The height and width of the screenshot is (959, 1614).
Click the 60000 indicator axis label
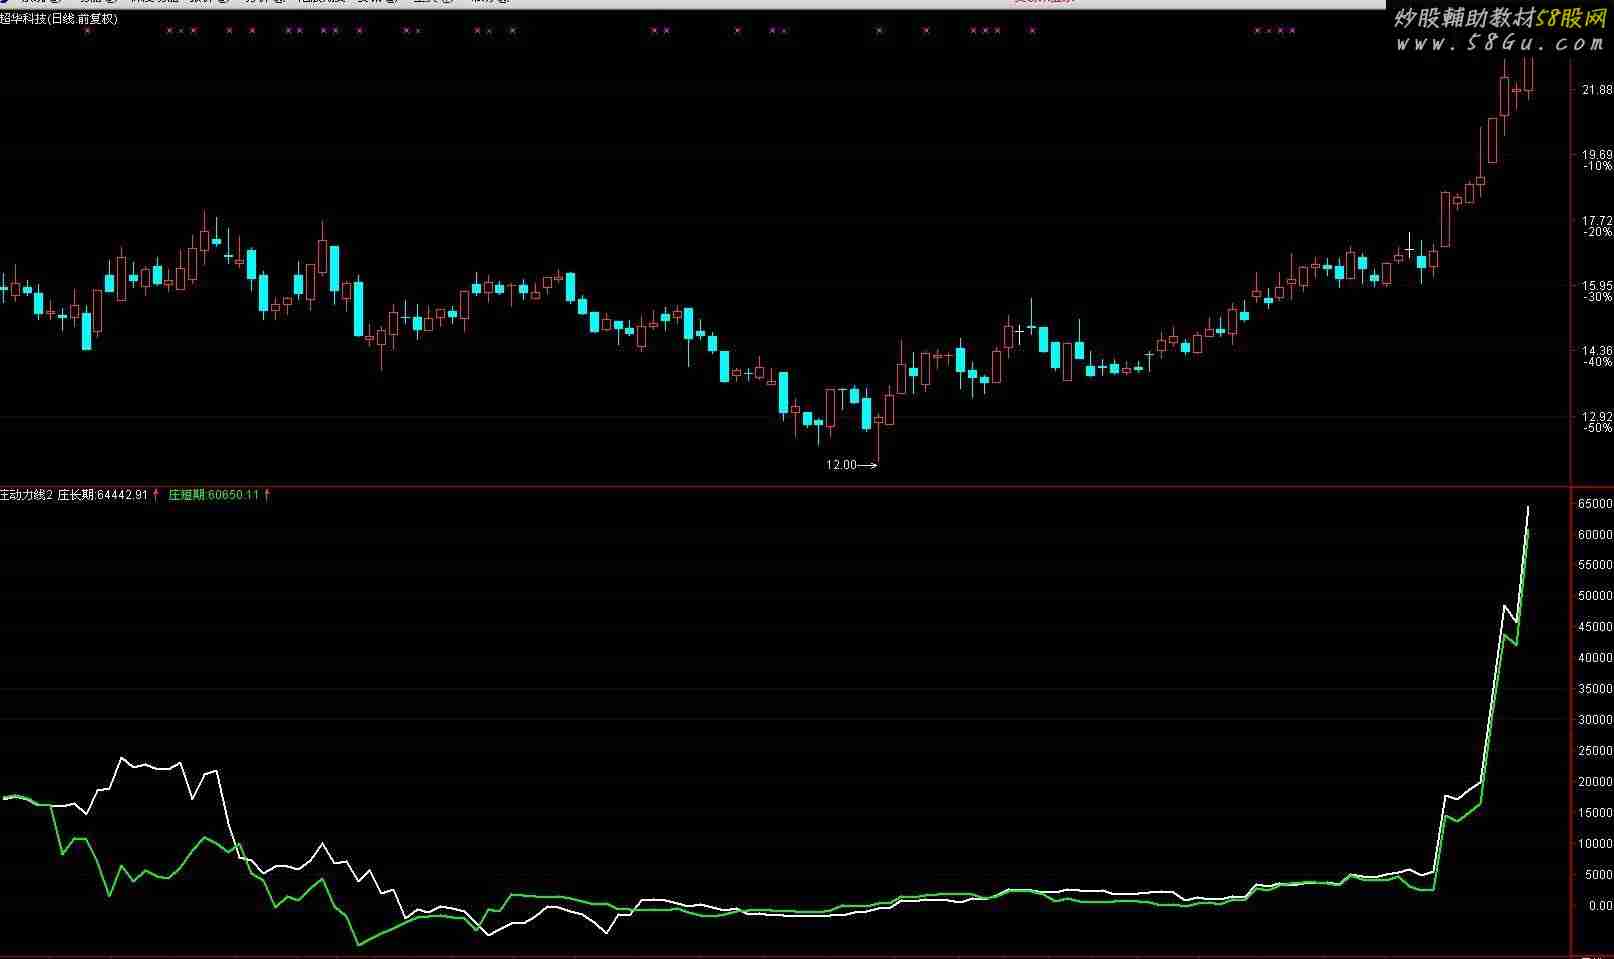coord(1595,535)
